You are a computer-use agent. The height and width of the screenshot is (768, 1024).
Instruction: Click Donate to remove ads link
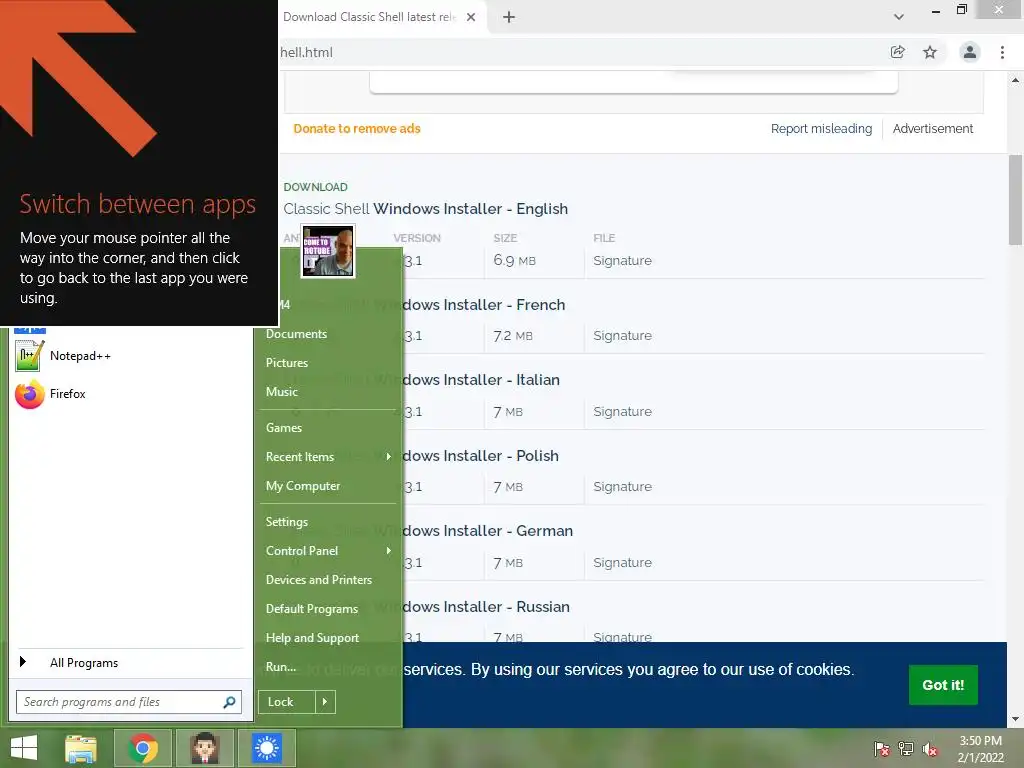click(x=357, y=129)
